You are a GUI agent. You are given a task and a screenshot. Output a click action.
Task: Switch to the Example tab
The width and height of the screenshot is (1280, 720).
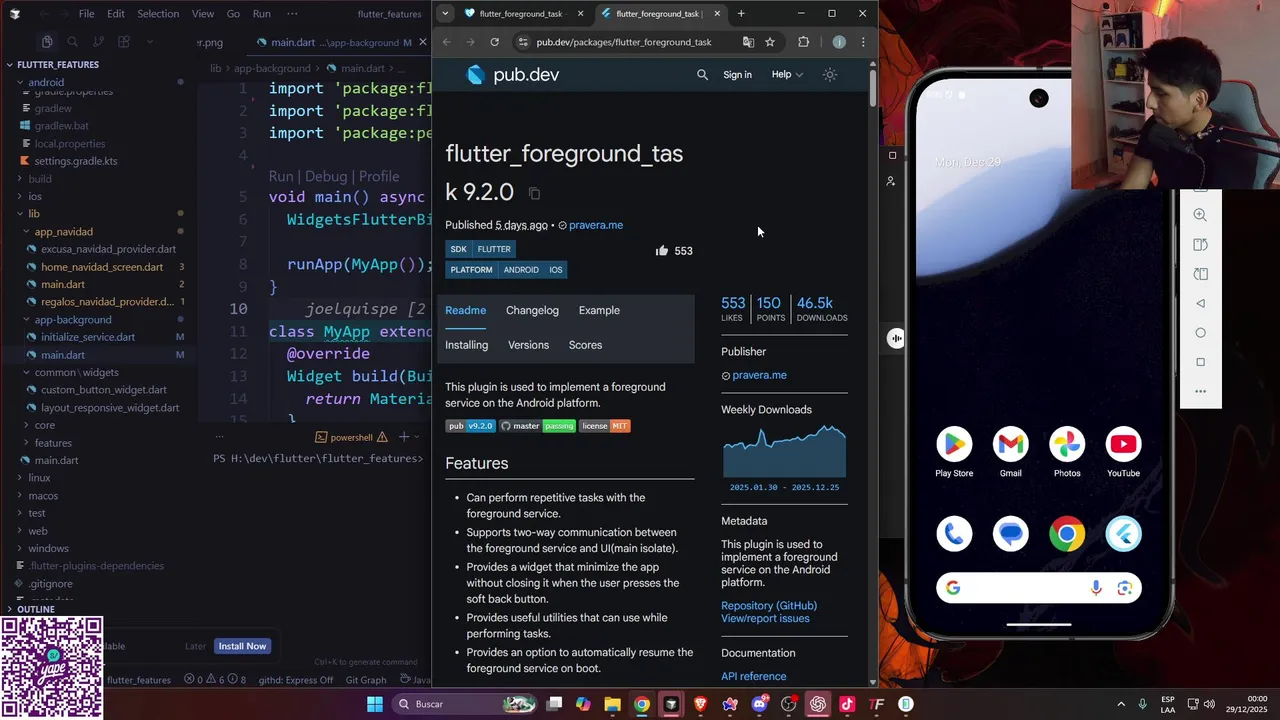(599, 310)
